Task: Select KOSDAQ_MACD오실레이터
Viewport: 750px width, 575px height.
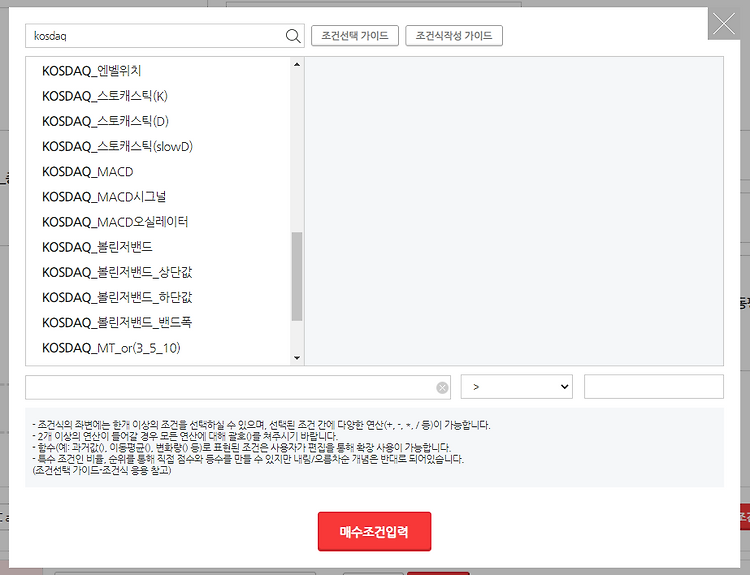Action: point(115,222)
